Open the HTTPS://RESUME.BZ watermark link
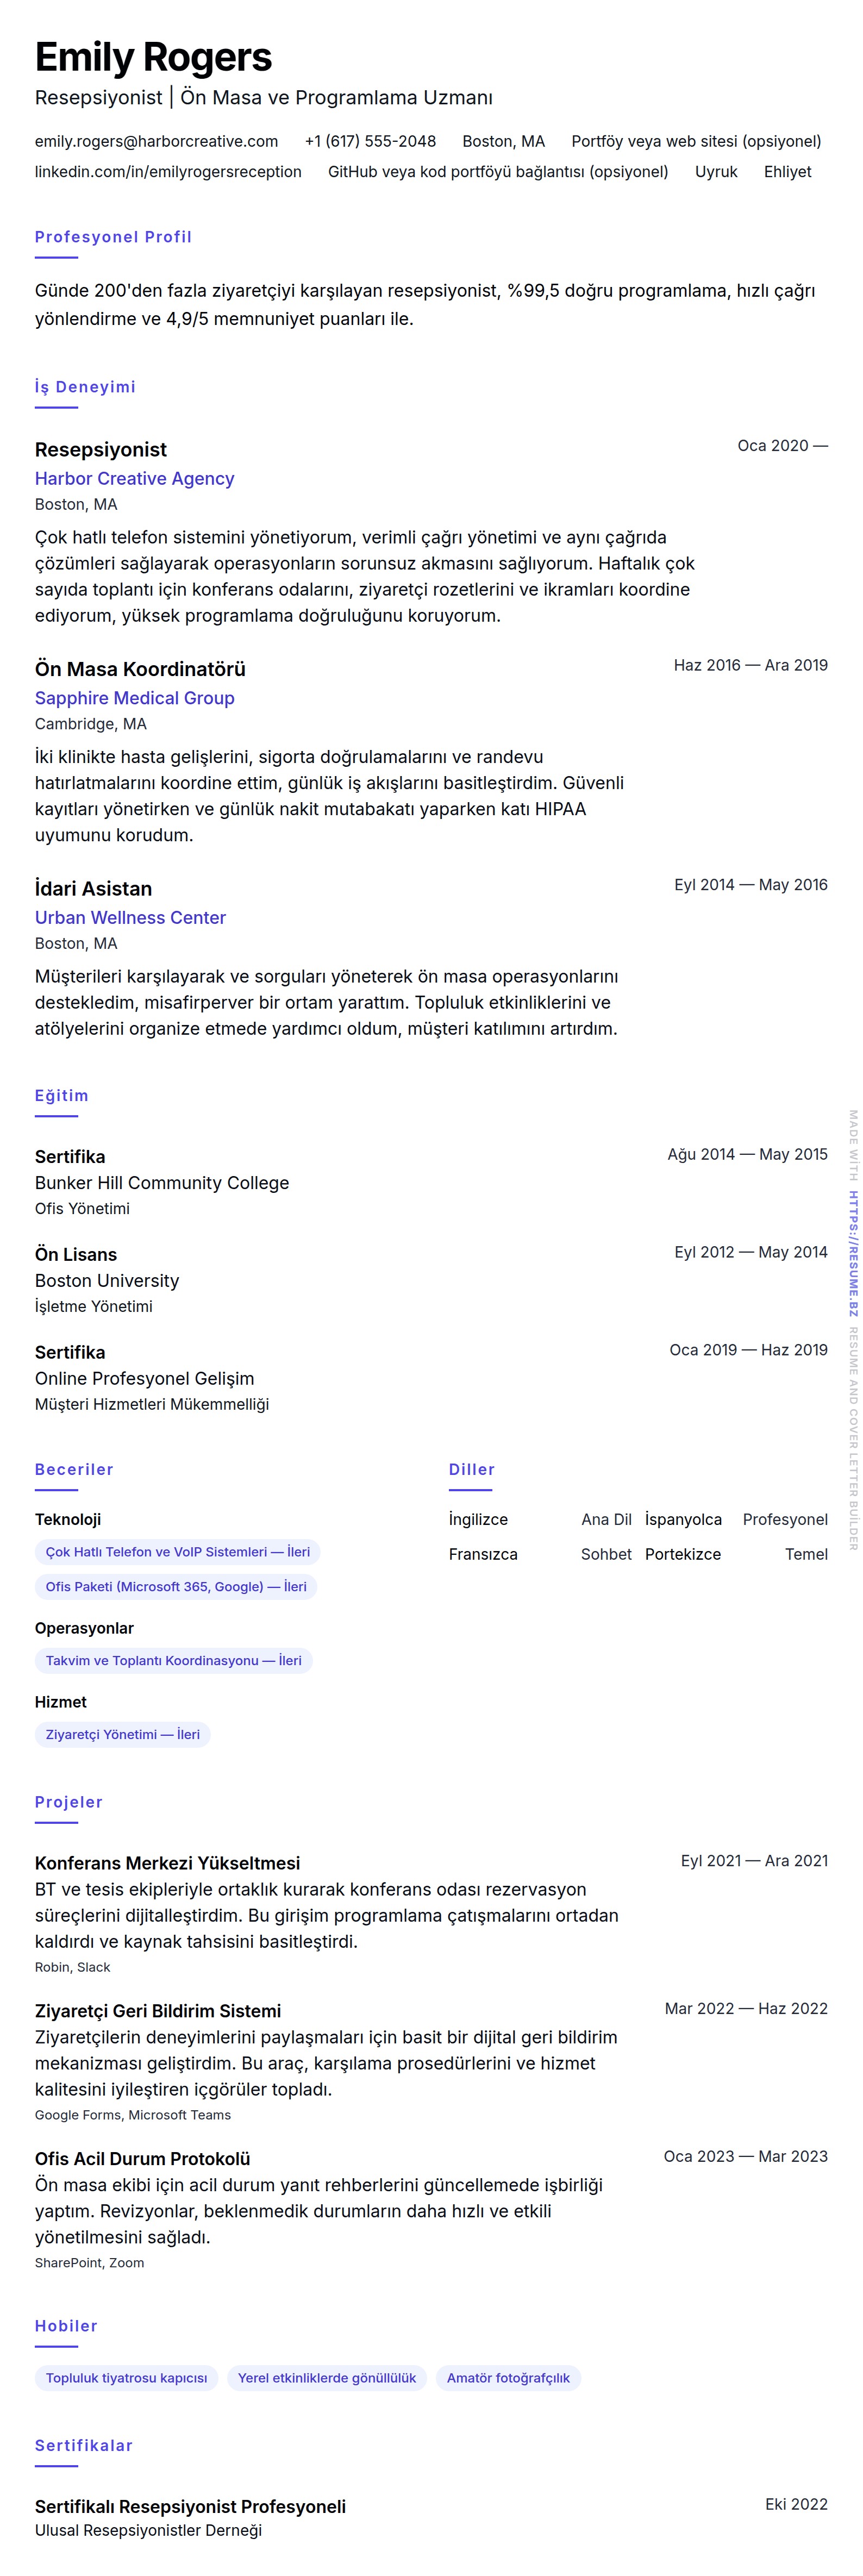 point(853,1253)
